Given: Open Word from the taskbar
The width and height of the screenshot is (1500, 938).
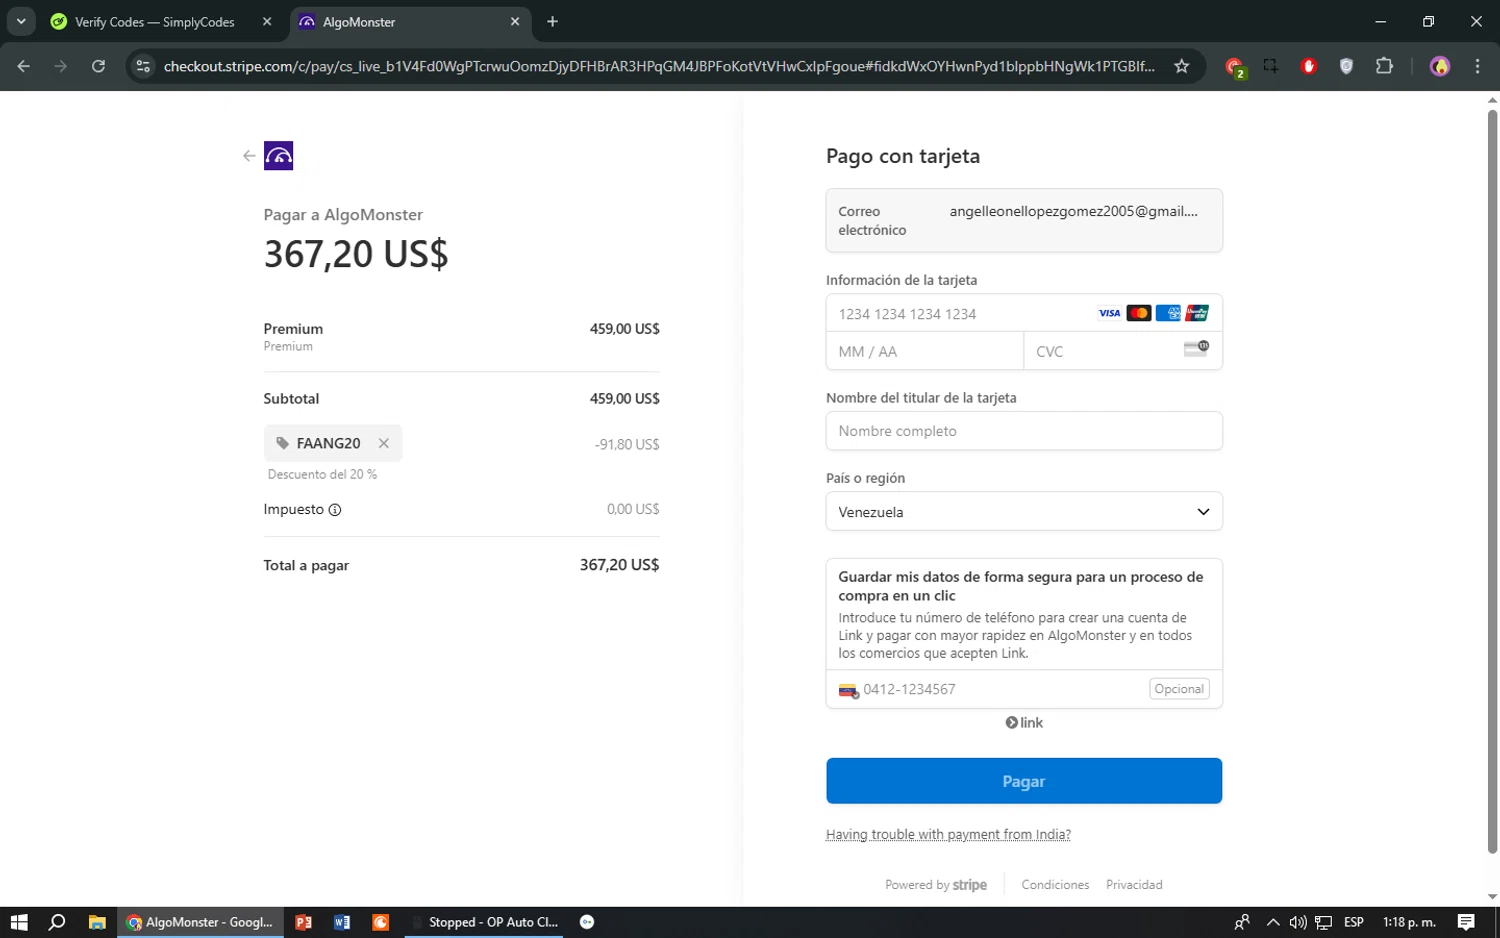Looking at the screenshot, I should tap(342, 922).
